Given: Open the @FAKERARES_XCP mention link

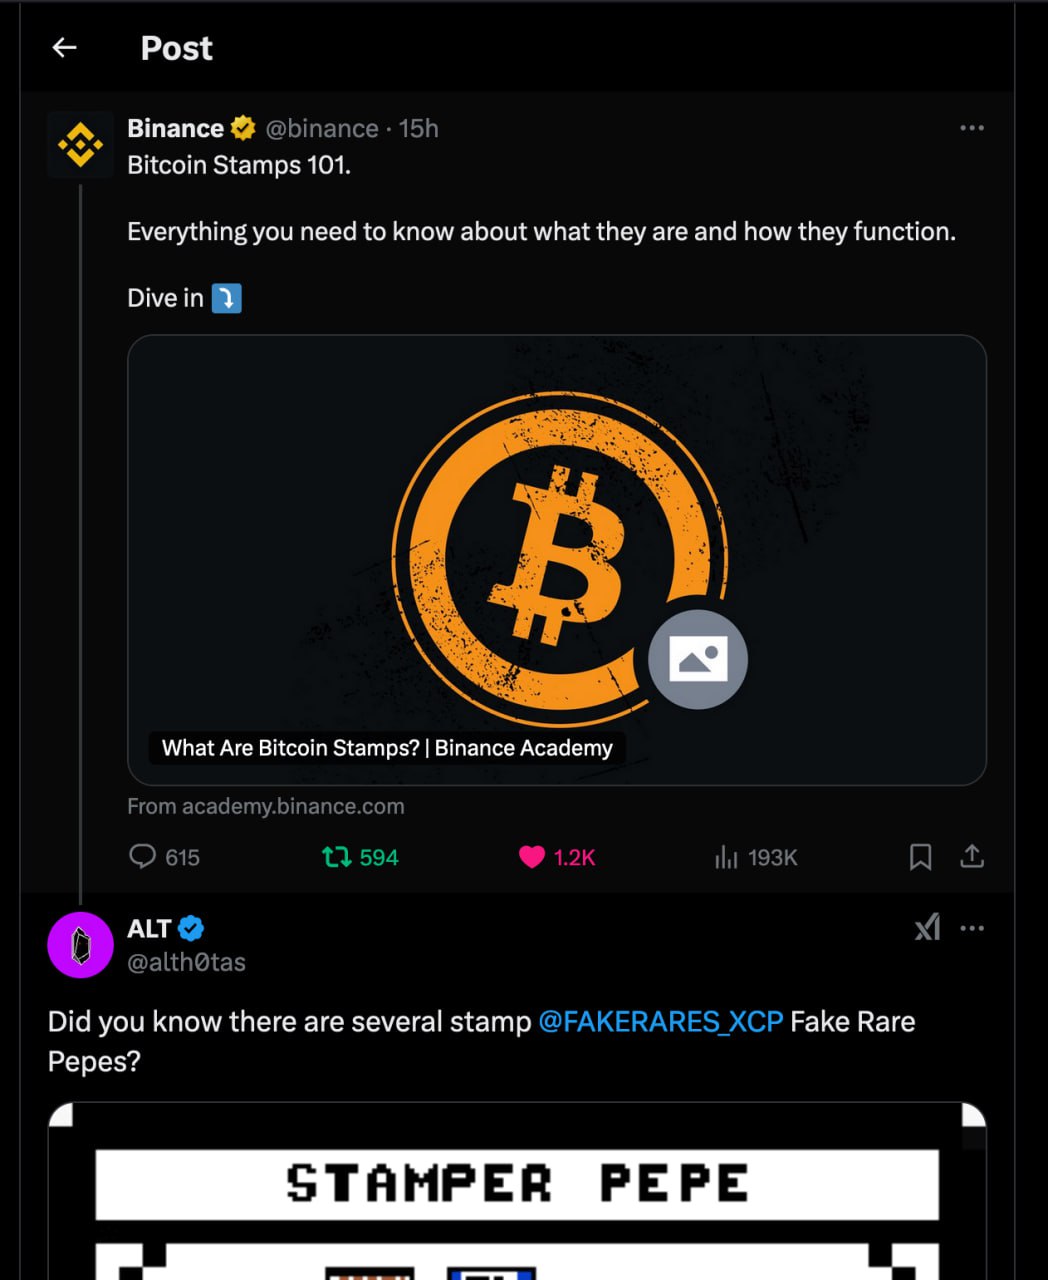Looking at the screenshot, I should point(660,1021).
